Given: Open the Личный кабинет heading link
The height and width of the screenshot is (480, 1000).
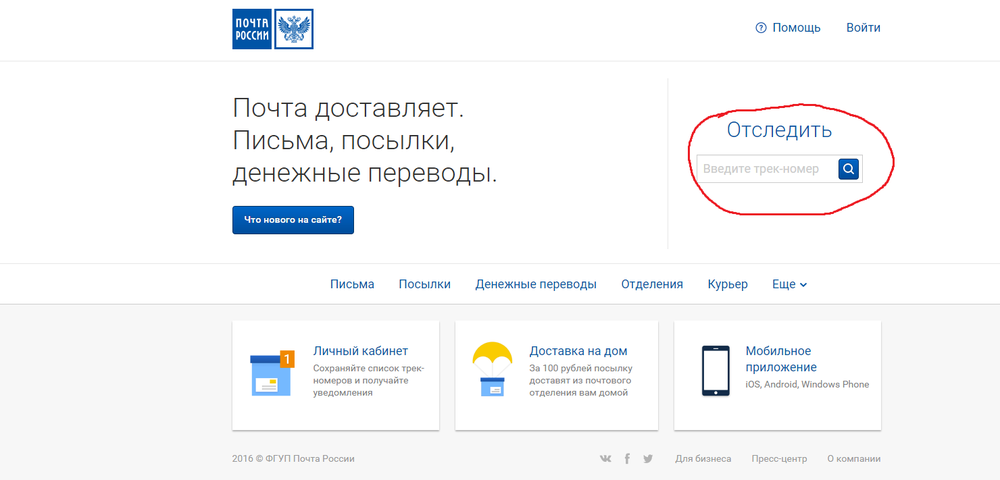Looking at the screenshot, I should coord(360,351).
